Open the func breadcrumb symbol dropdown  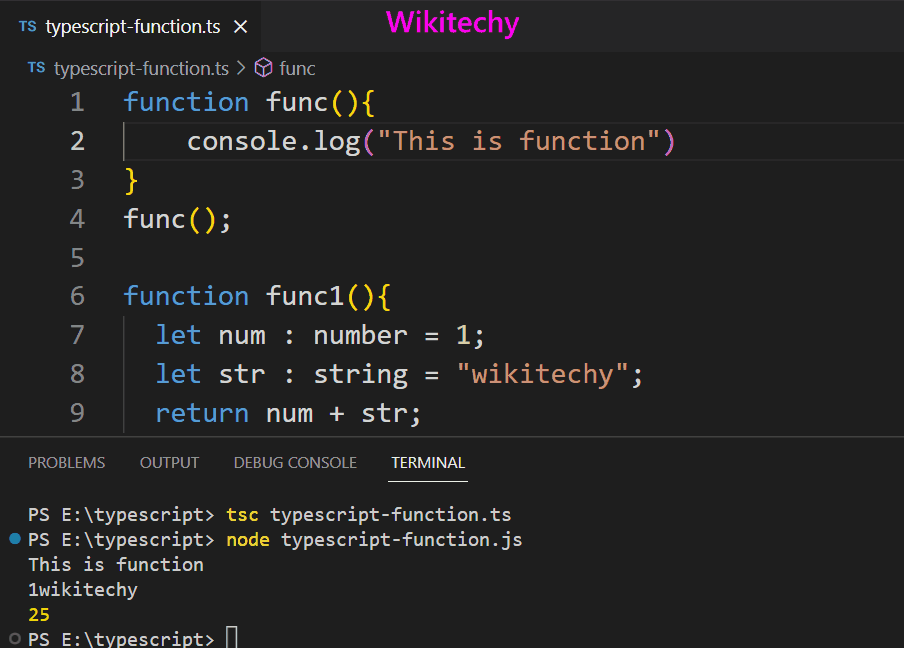coord(297,68)
